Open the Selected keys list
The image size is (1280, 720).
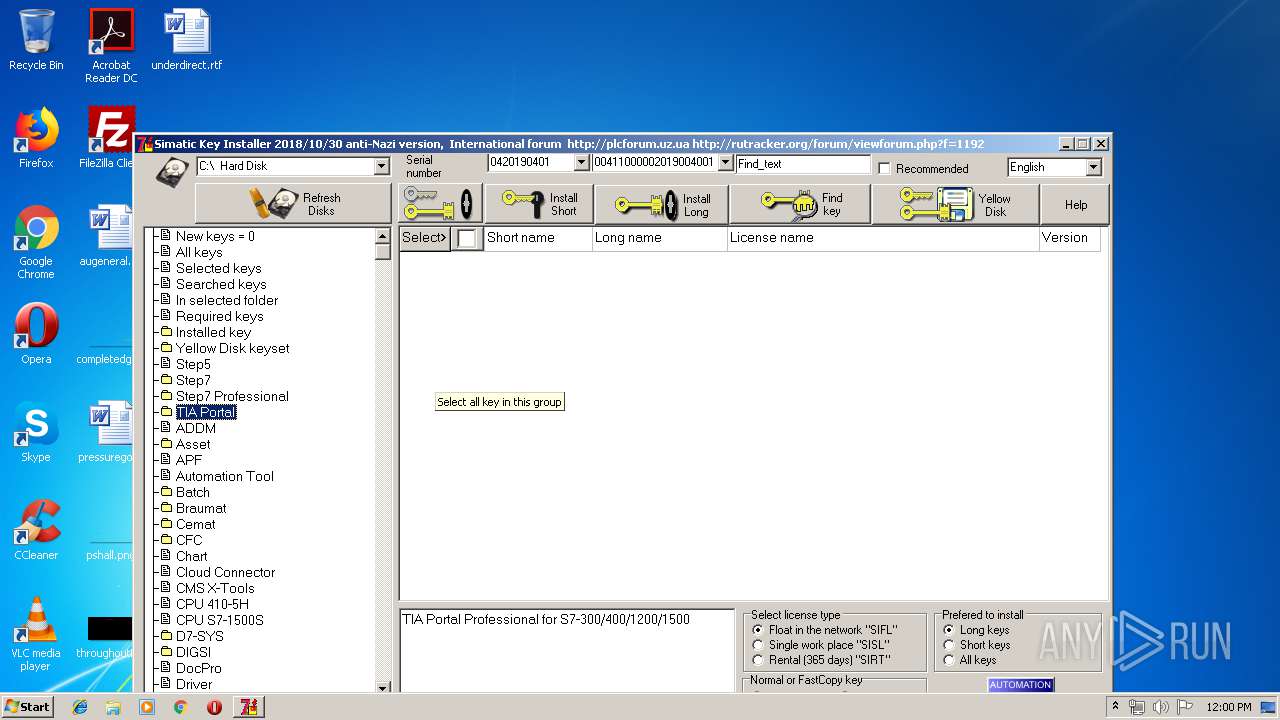click(219, 268)
